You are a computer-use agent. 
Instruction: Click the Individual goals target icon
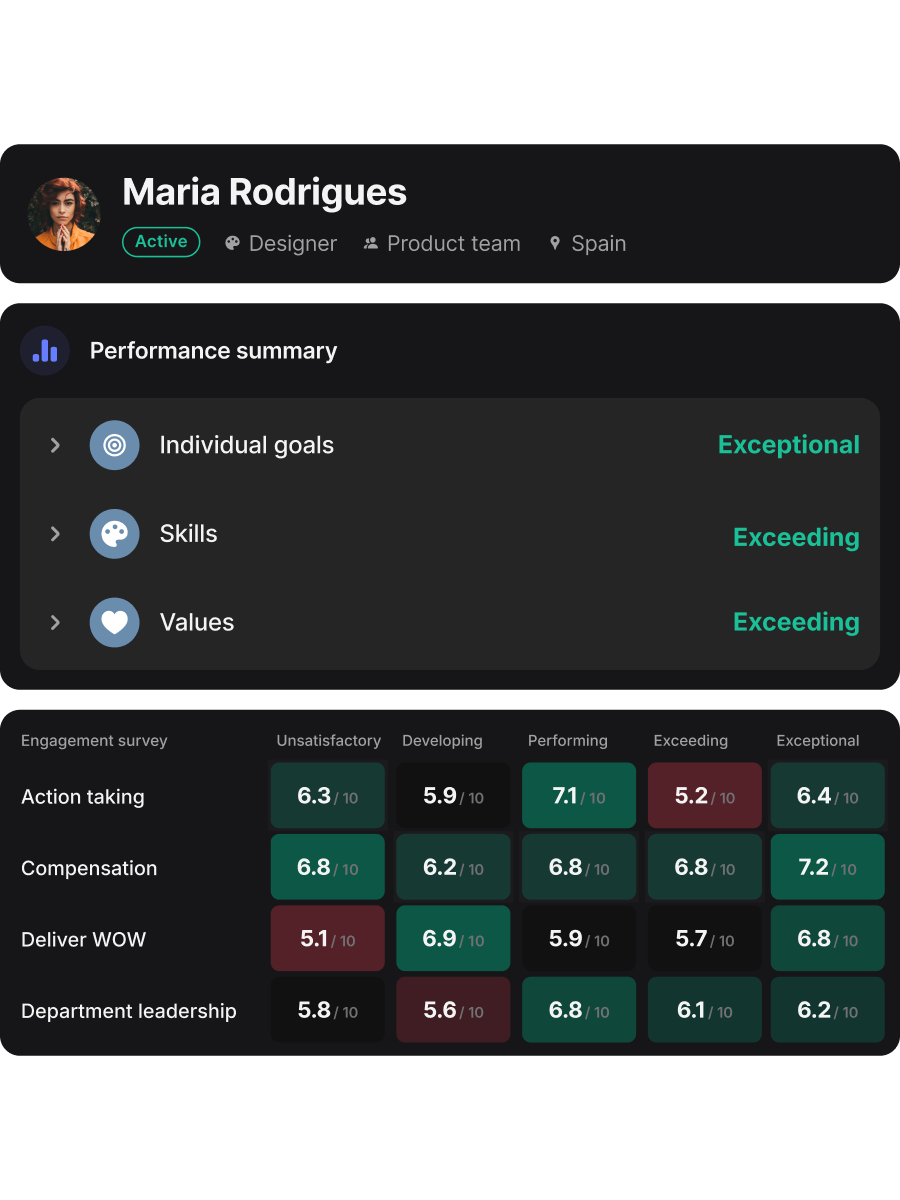(x=115, y=445)
